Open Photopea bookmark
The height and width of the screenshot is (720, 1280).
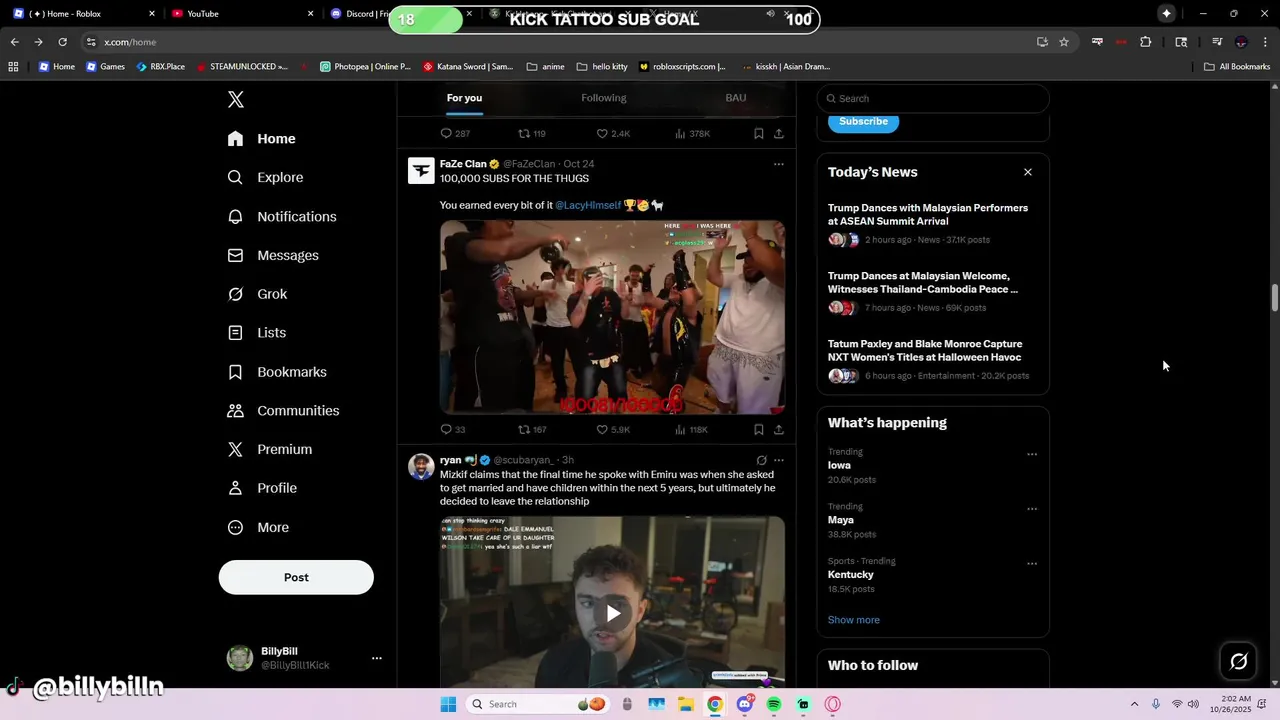coord(365,67)
